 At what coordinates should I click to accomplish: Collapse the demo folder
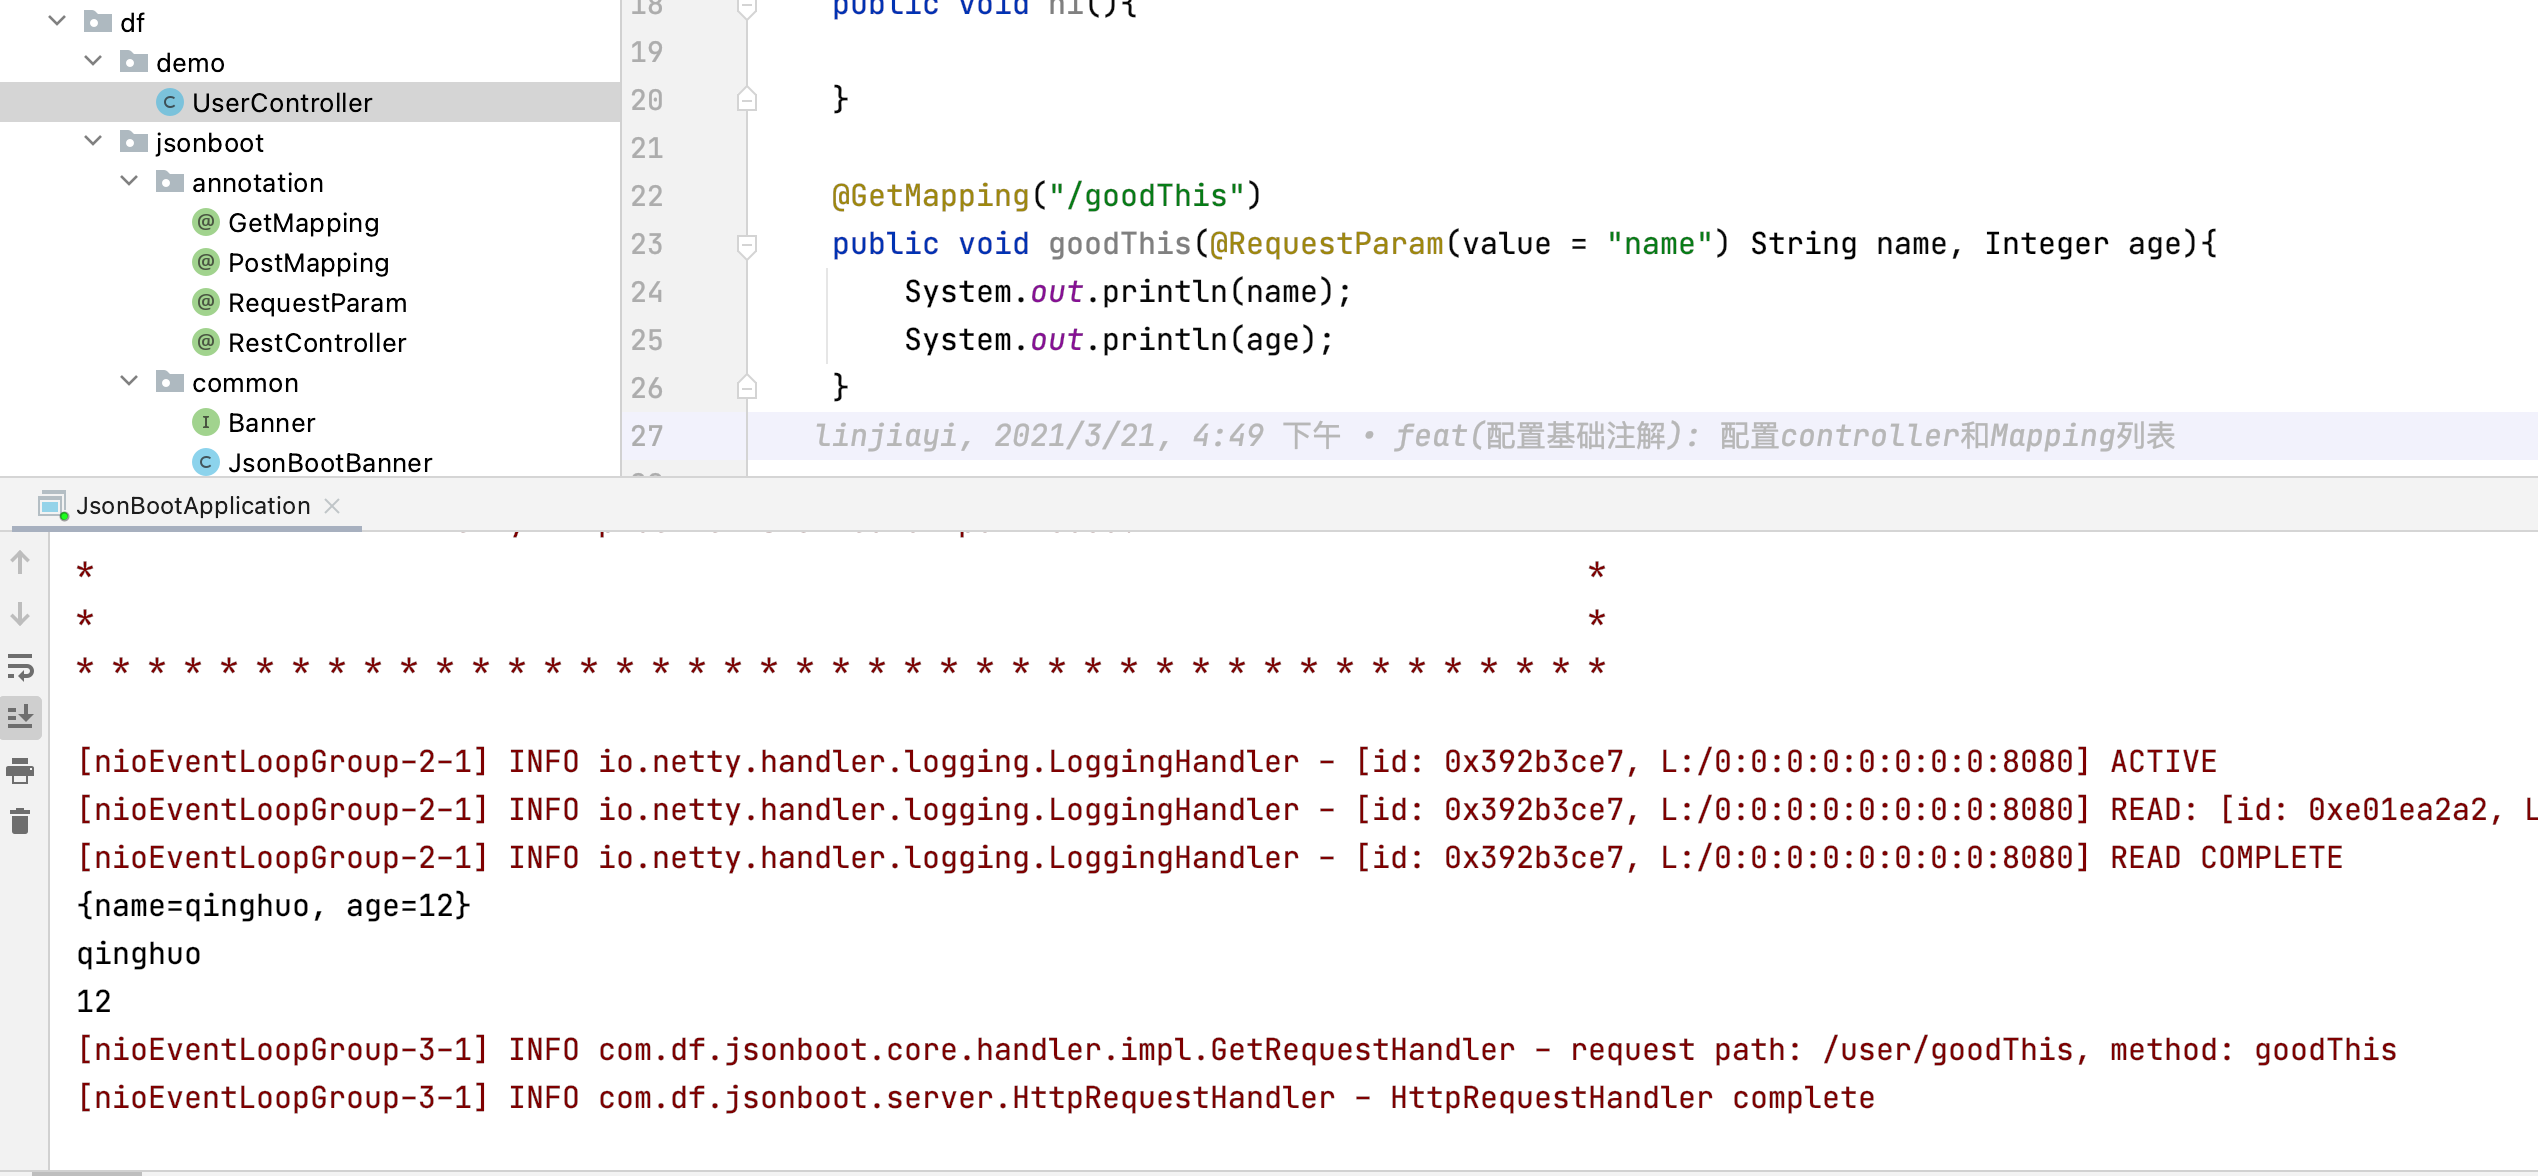point(94,61)
